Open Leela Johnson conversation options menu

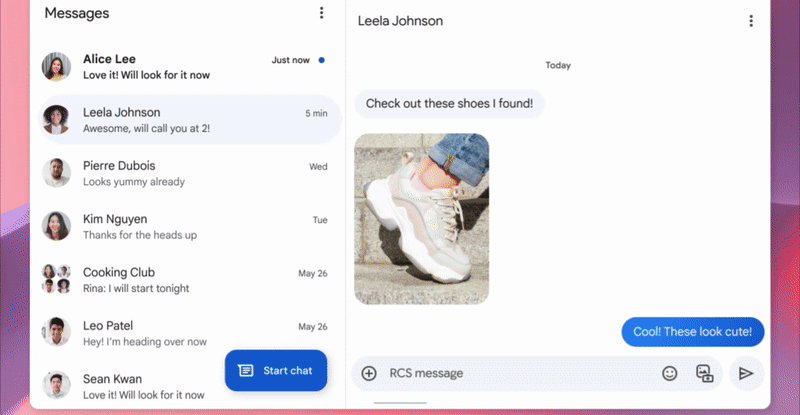coord(751,21)
